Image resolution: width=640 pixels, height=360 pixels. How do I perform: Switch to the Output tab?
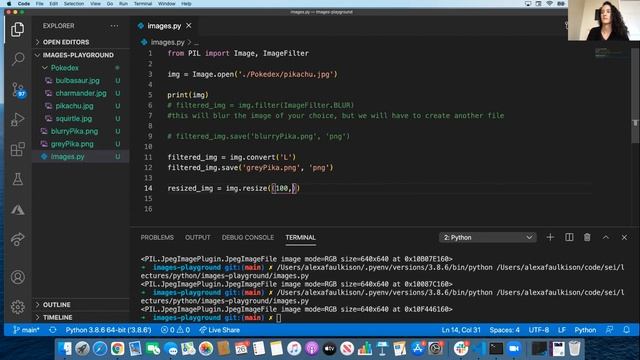[x=198, y=237]
